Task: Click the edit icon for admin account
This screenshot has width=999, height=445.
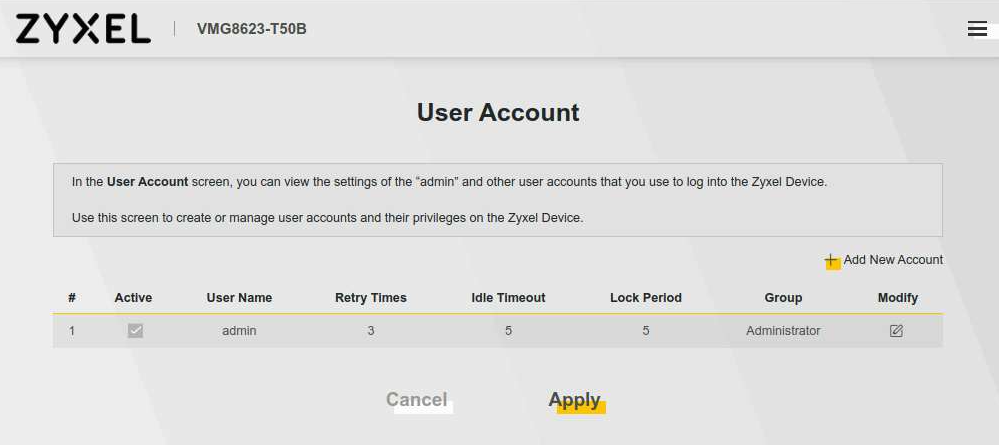Action: (896, 331)
